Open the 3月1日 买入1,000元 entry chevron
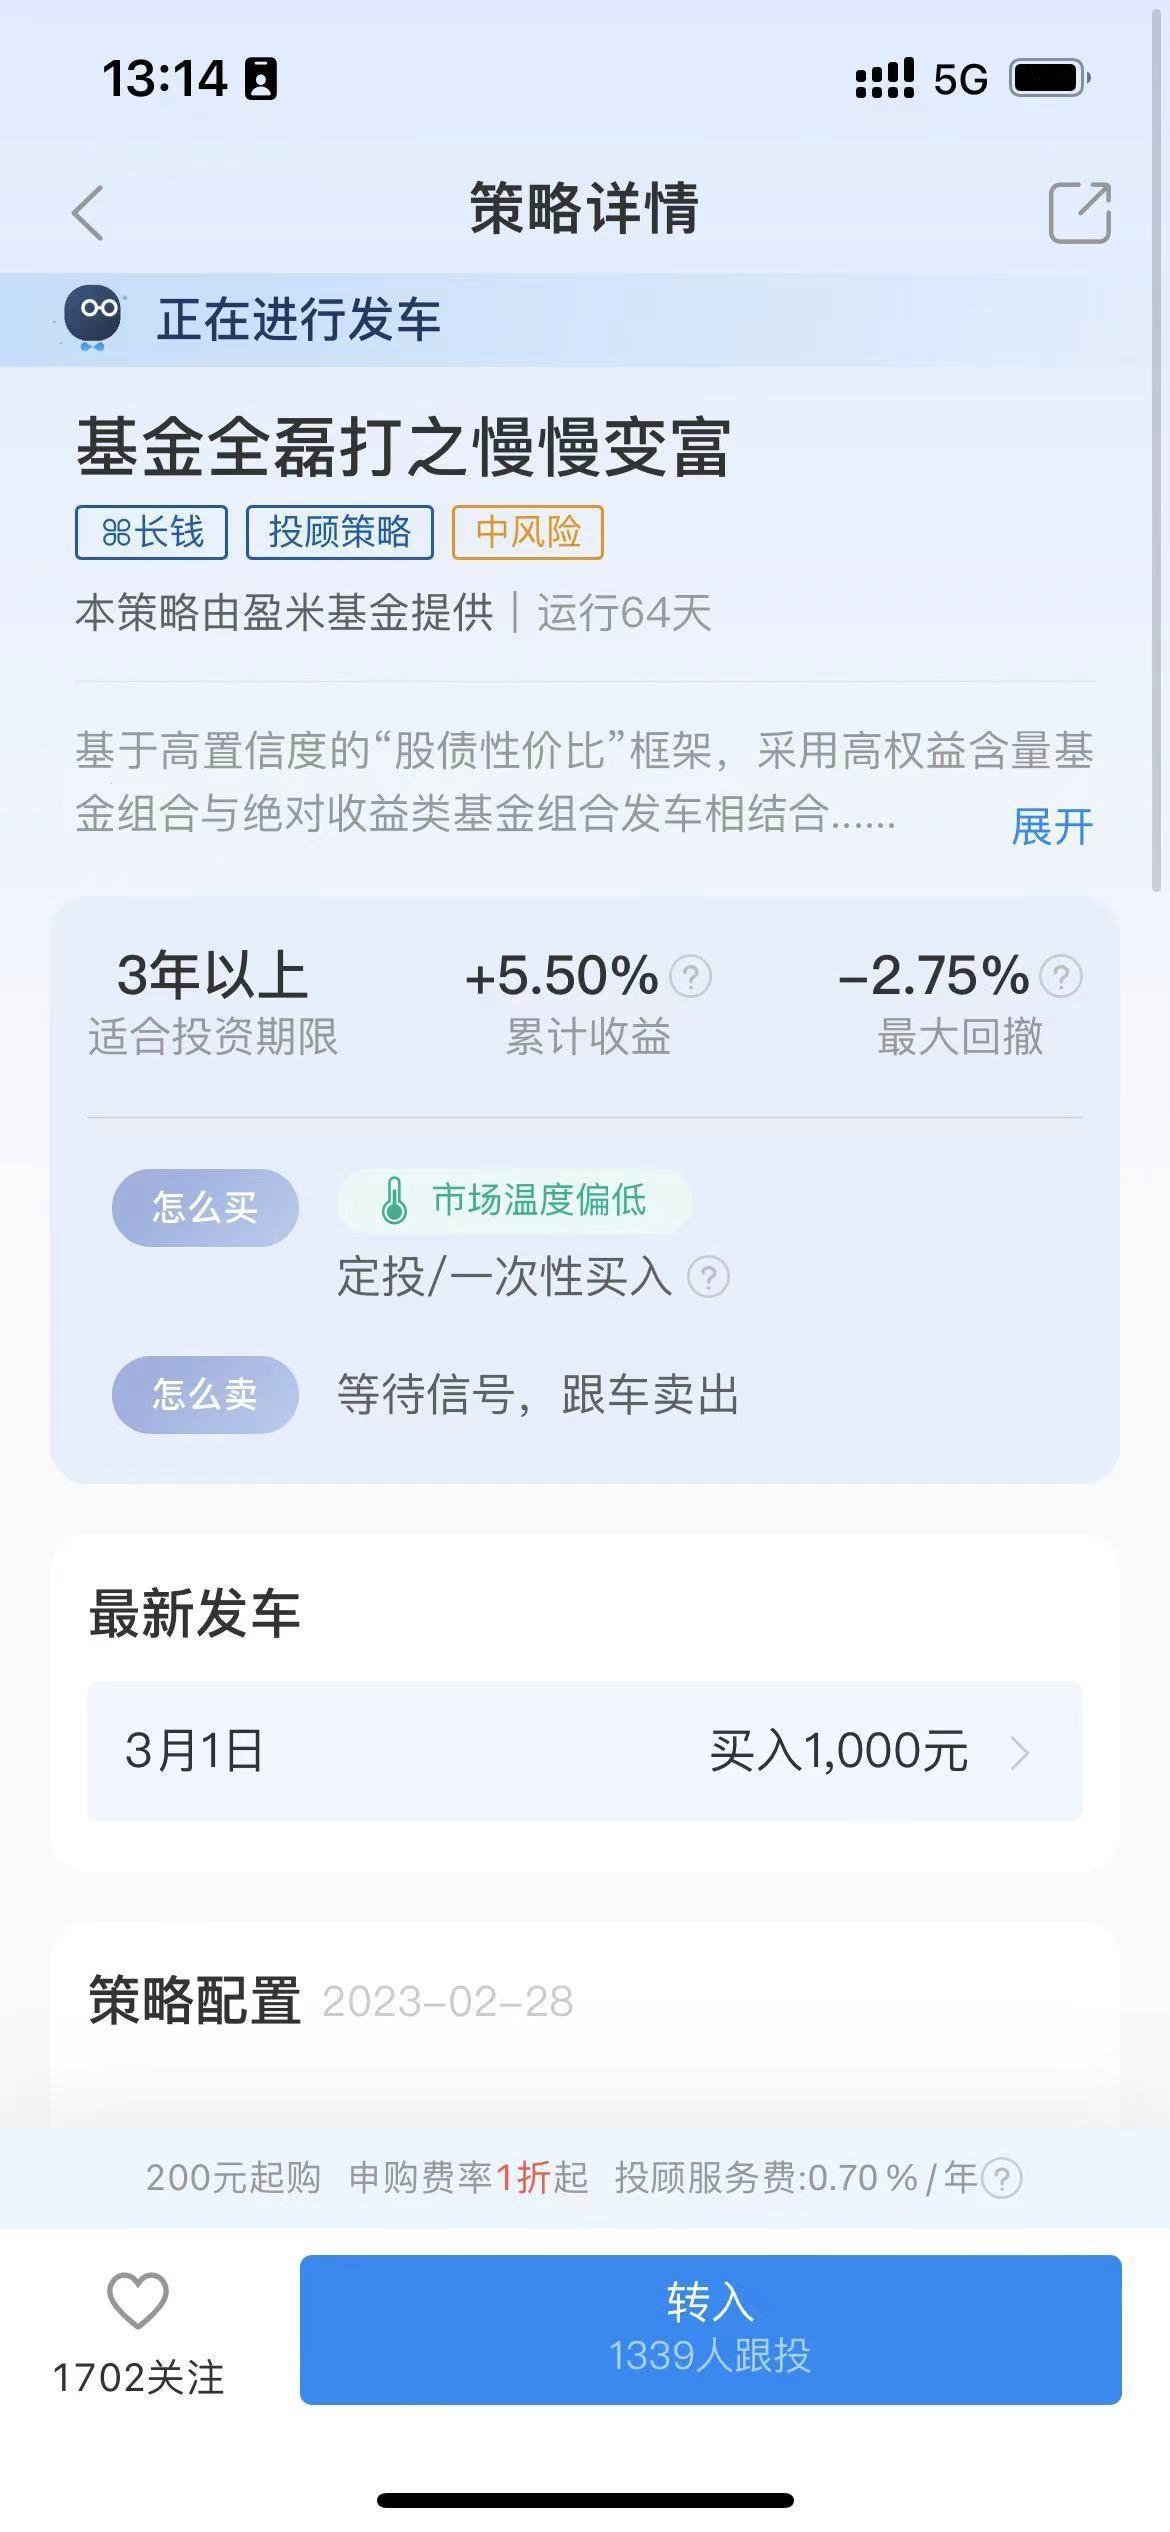The width and height of the screenshot is (1170, 2532). (x=1019, y=1752)
